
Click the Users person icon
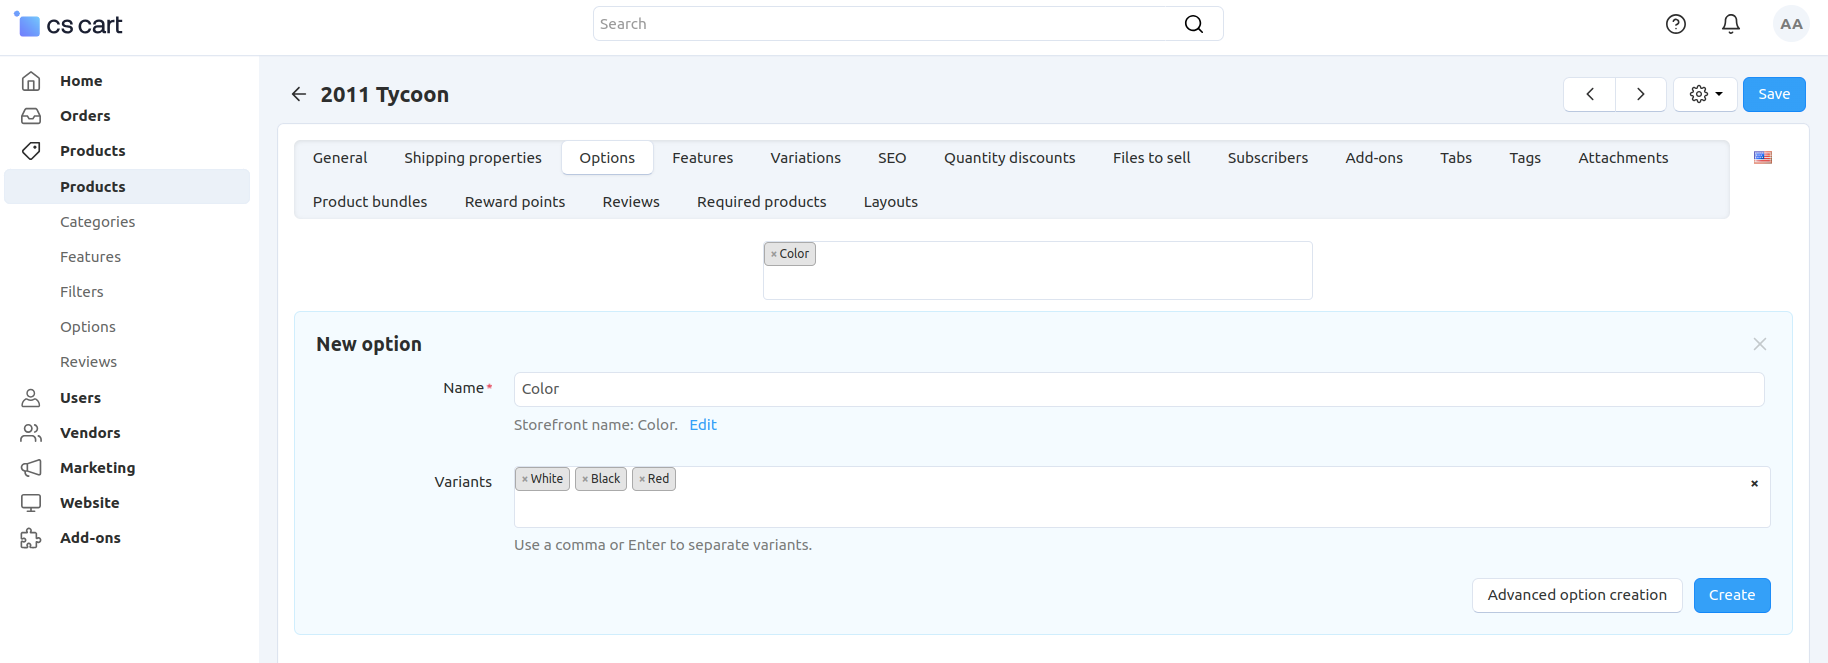click(31, 398)
